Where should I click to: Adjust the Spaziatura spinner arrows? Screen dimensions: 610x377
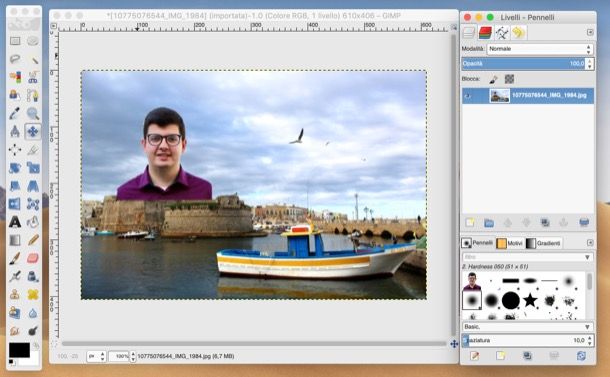point(590,340)
